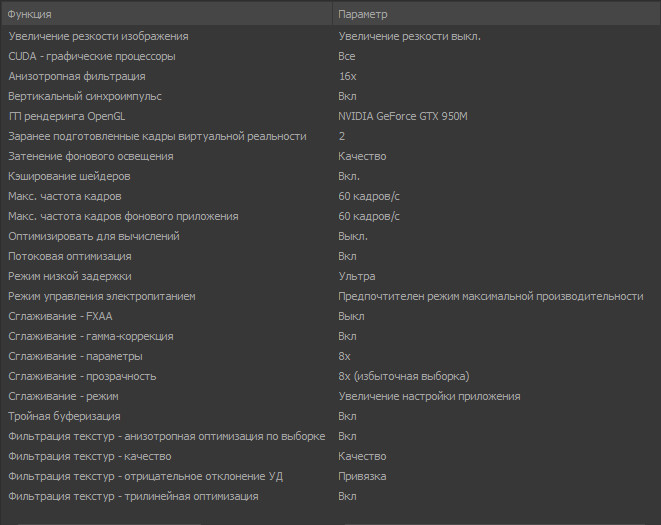
Task: Open the "Все" value for CUDA processors
Action: pos(347,56)
